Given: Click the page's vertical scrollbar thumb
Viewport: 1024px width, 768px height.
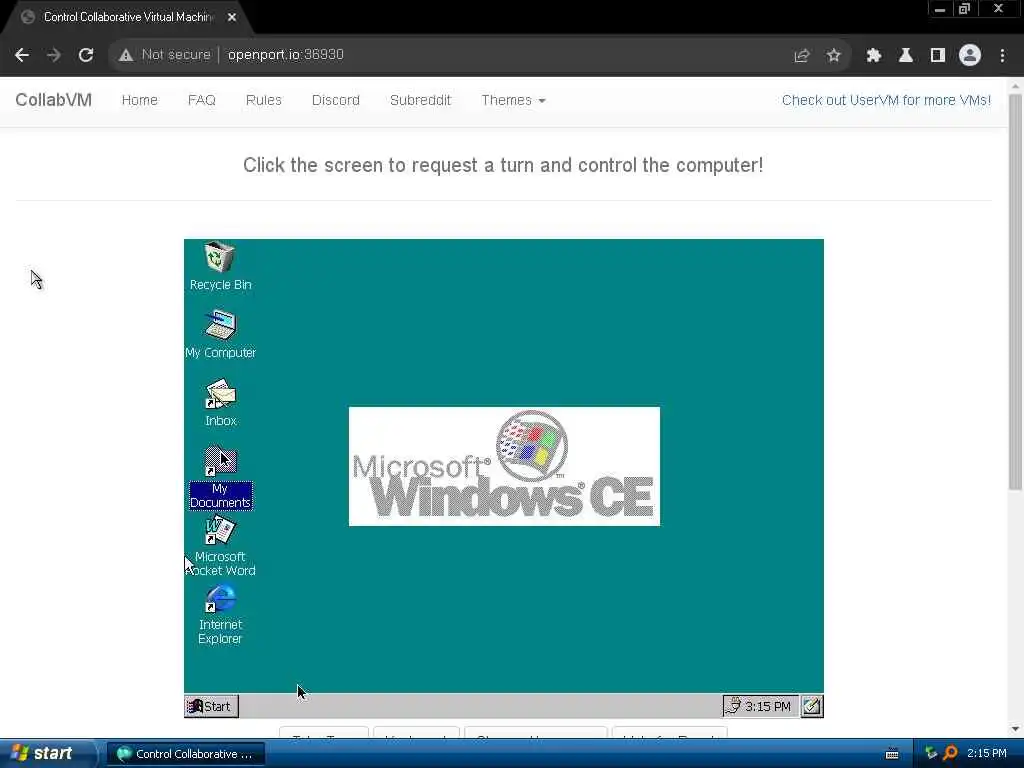Looking at the screenshot, I should tap(1015, 292).
